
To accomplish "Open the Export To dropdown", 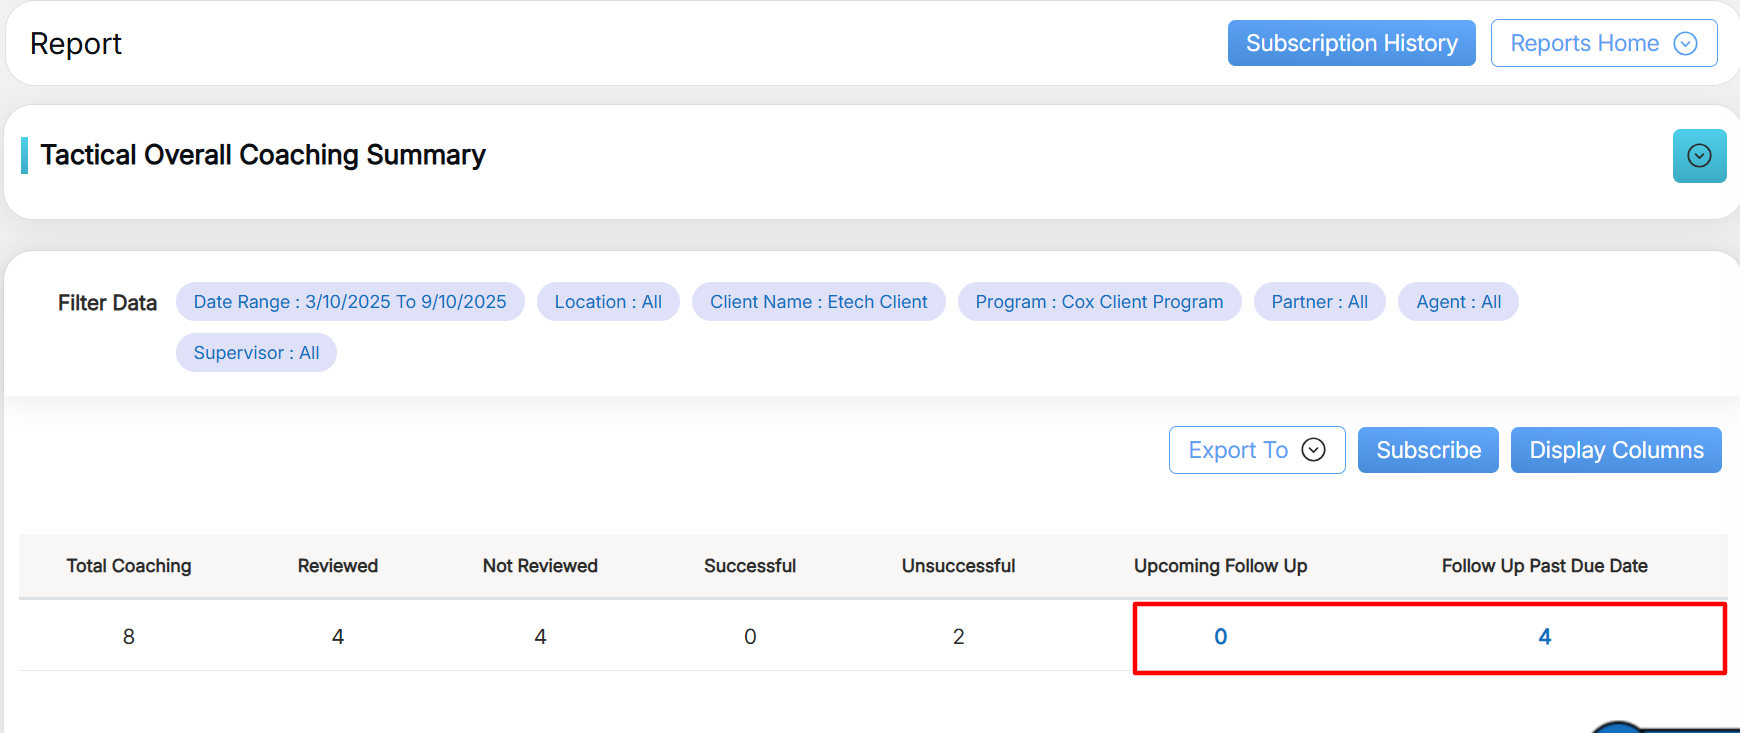I will [1256, 450].
